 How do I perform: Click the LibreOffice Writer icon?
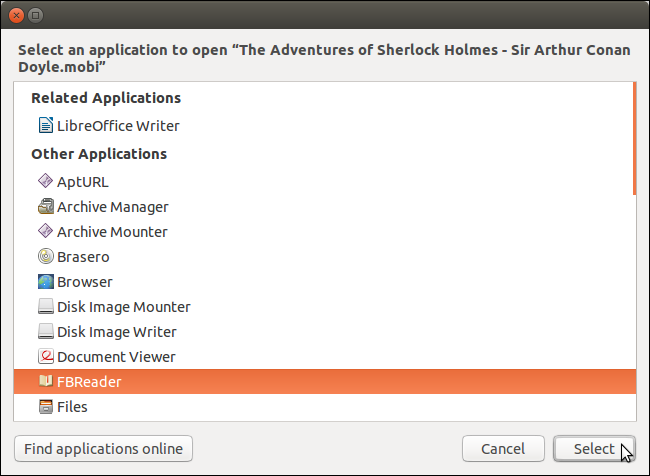tap(45, 126)
